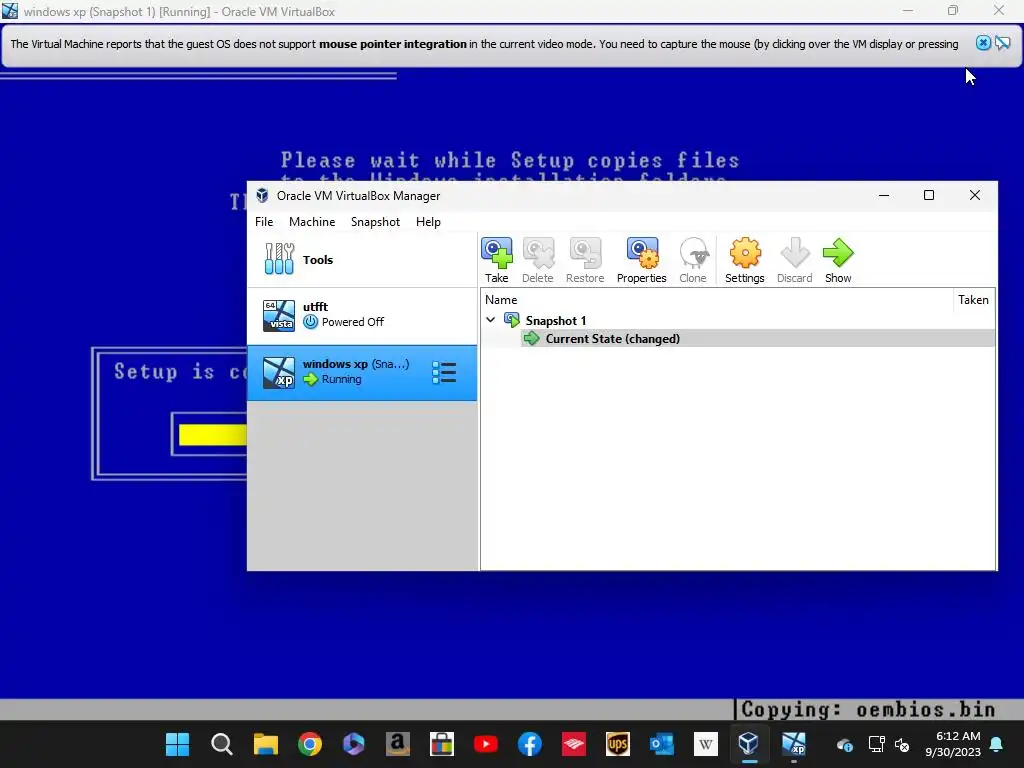The height and width of the screenshot is (768, 1024).
Task: Open the network display tray icon
Action: click(876, 744)
